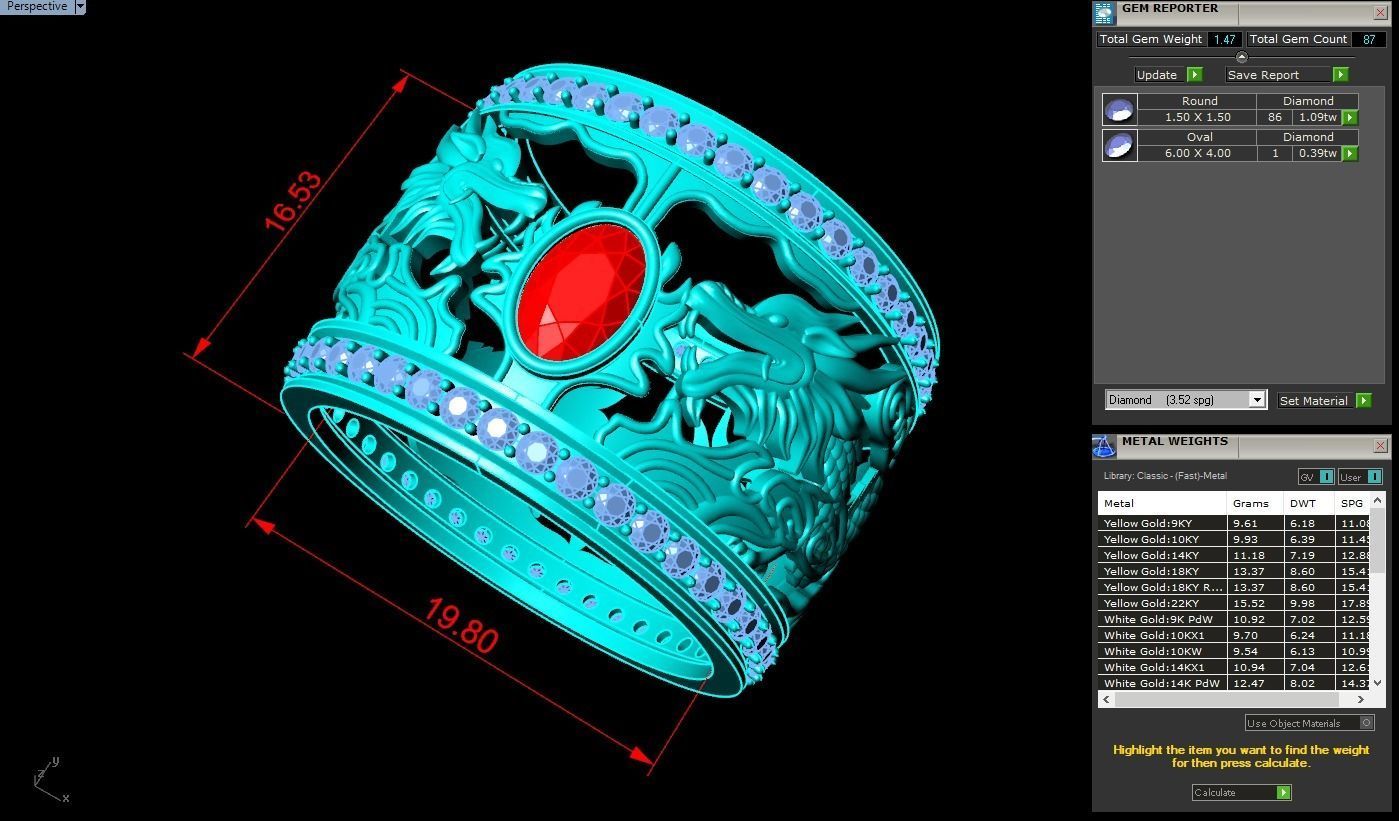This screenshot has height=821, width=1399.
Task: Click the Perspective viewport title label
Action: [x=37, y=6]
